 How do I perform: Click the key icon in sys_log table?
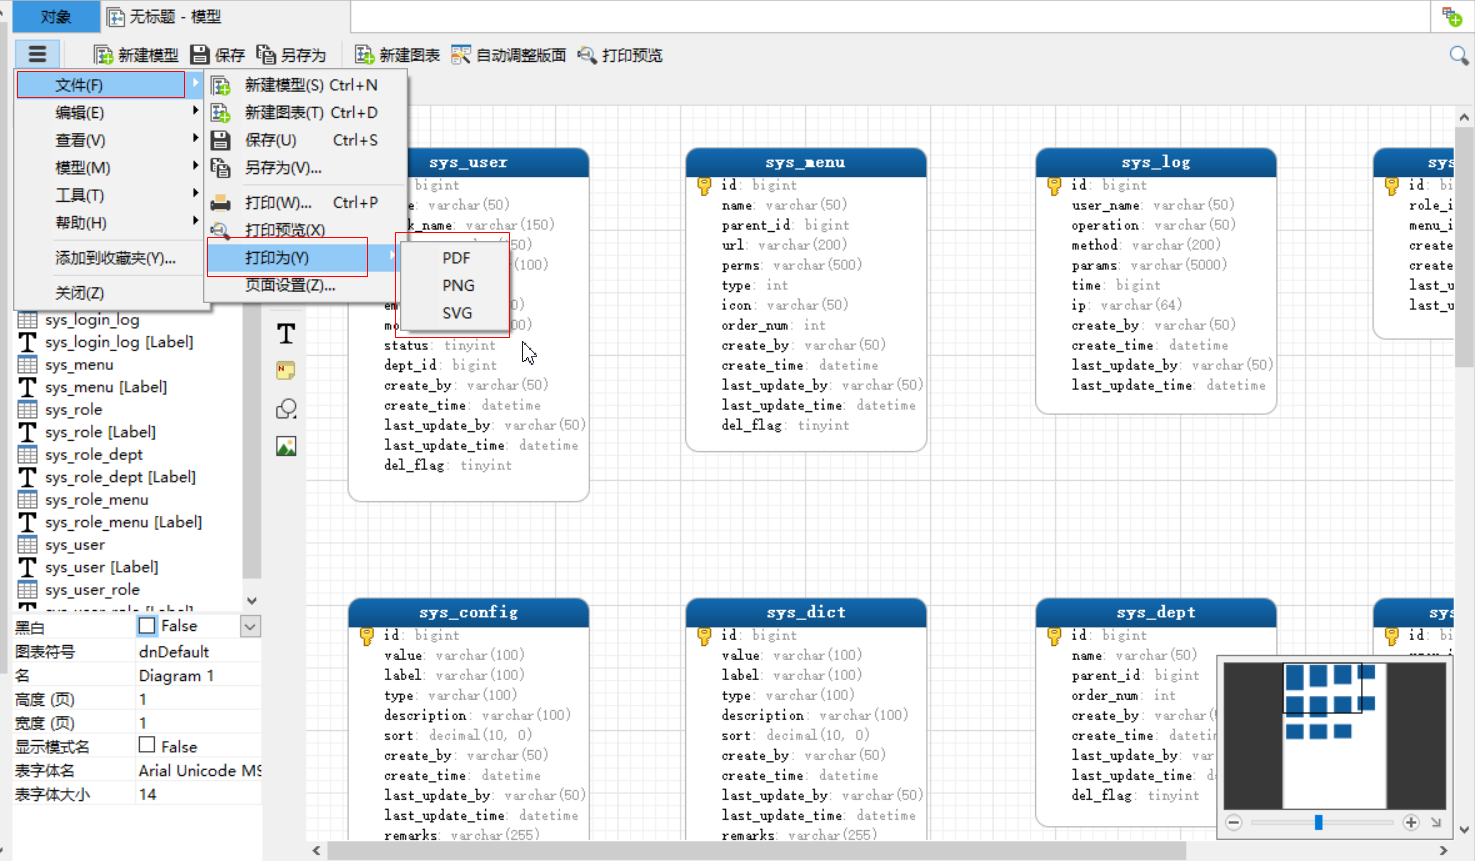point(1054,186)
